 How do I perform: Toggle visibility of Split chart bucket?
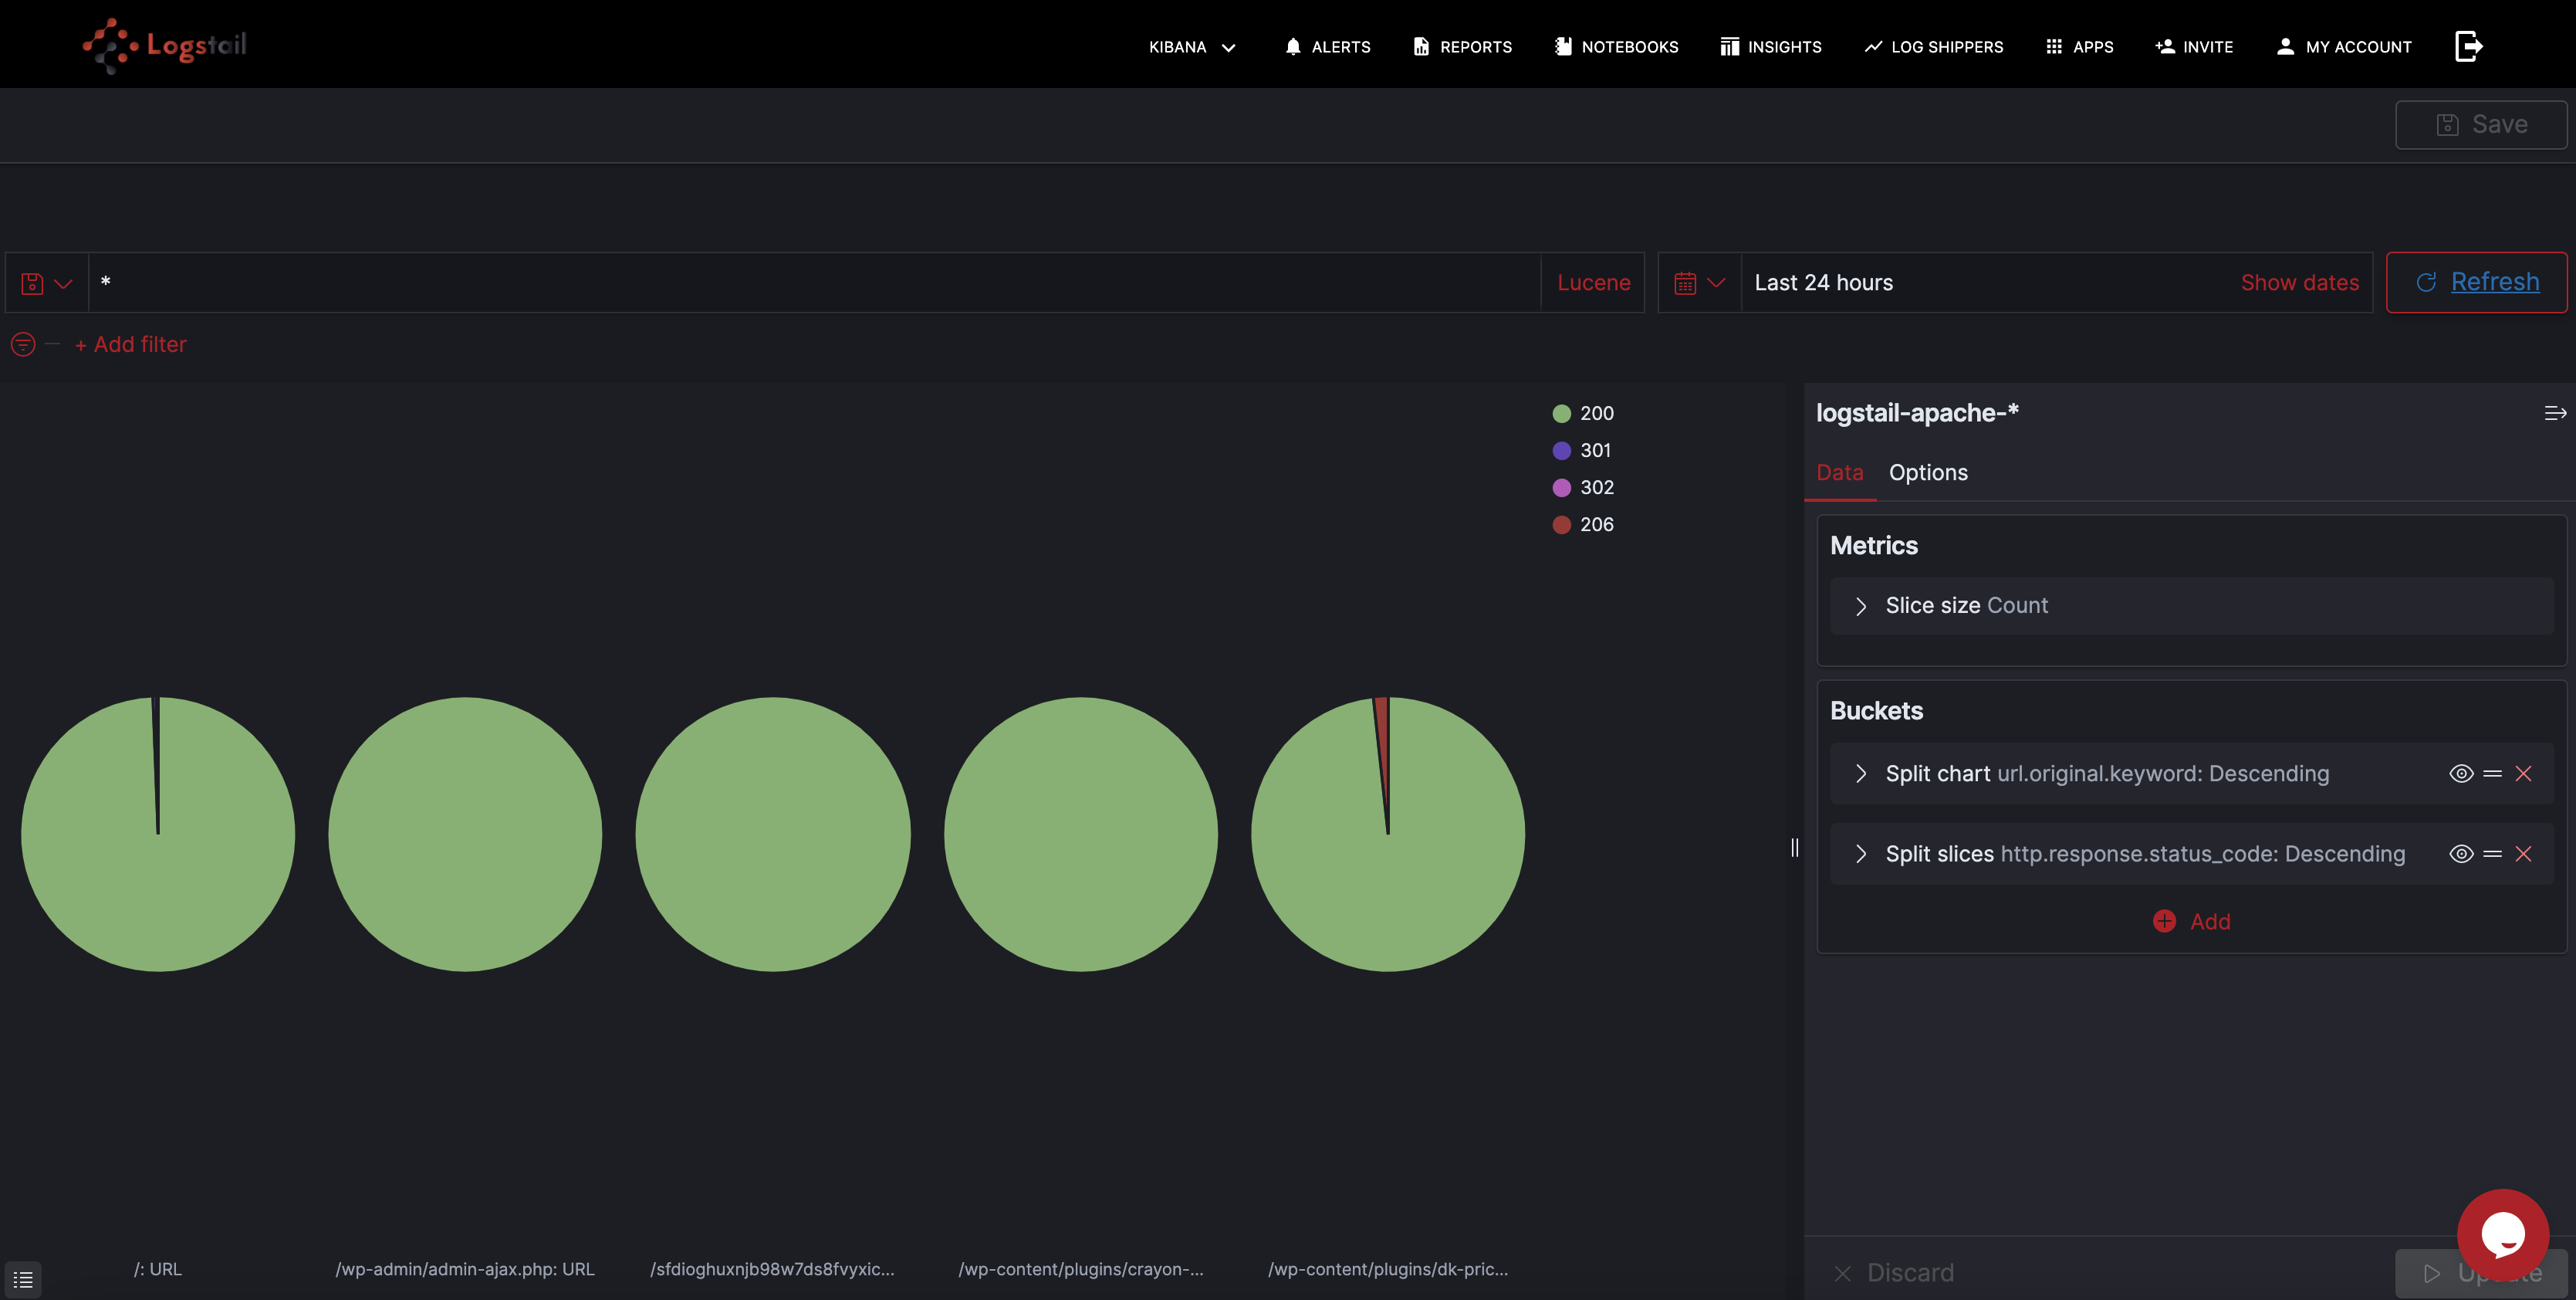click(x=2461, y=773)
